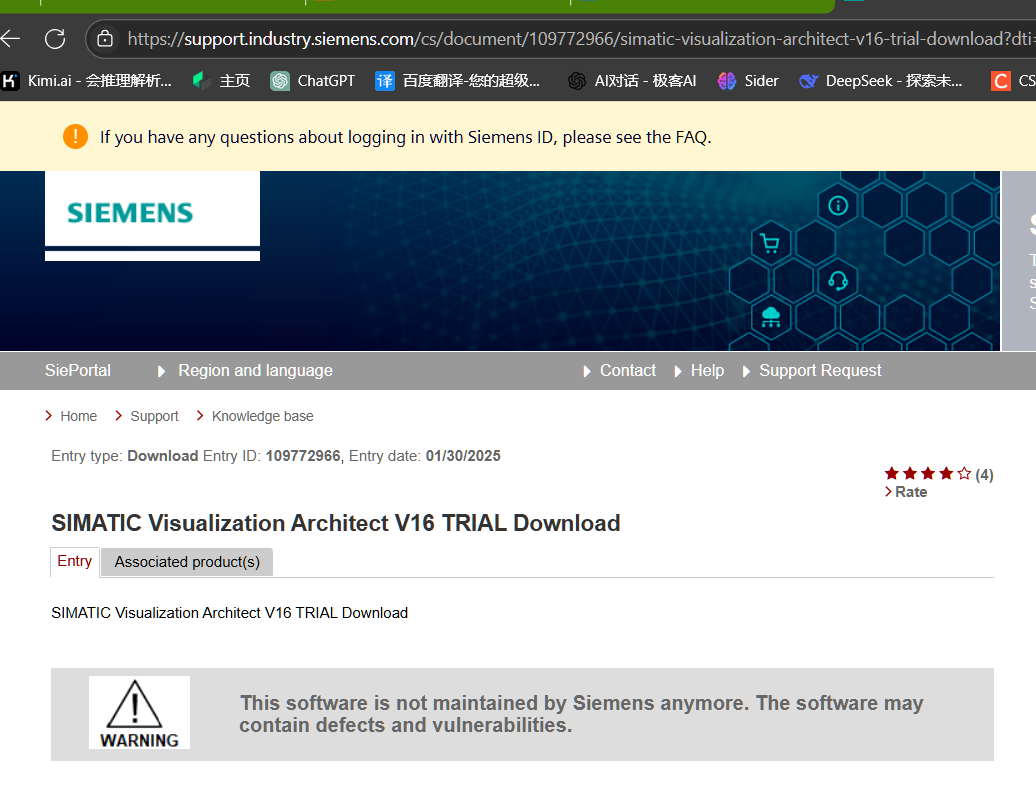This screenshot has height=799, width=1036.
Task: Open the Help menu item
Action: (x=700, y=371)
